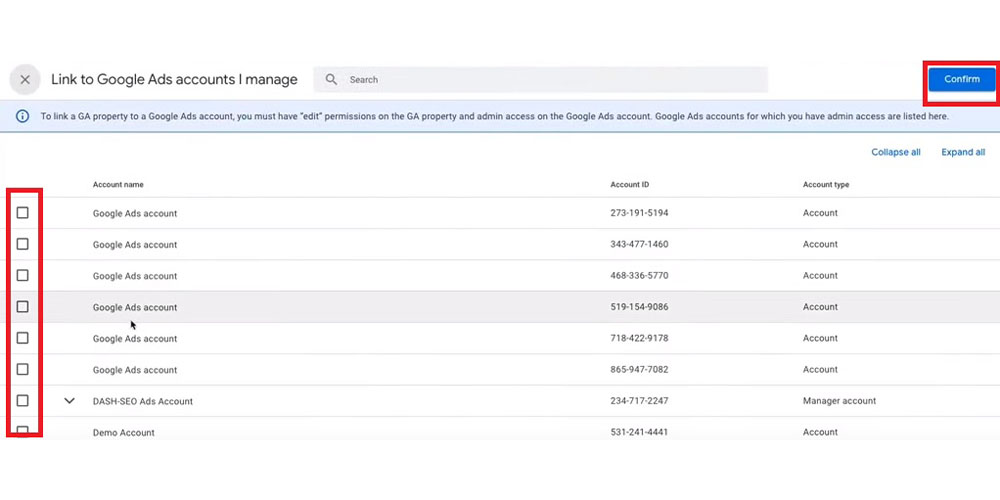Image resolution: width=1000 pixels, height=500 pixels.
Task: Check the box for account 519-154-9086
Action: pos(22,307)
